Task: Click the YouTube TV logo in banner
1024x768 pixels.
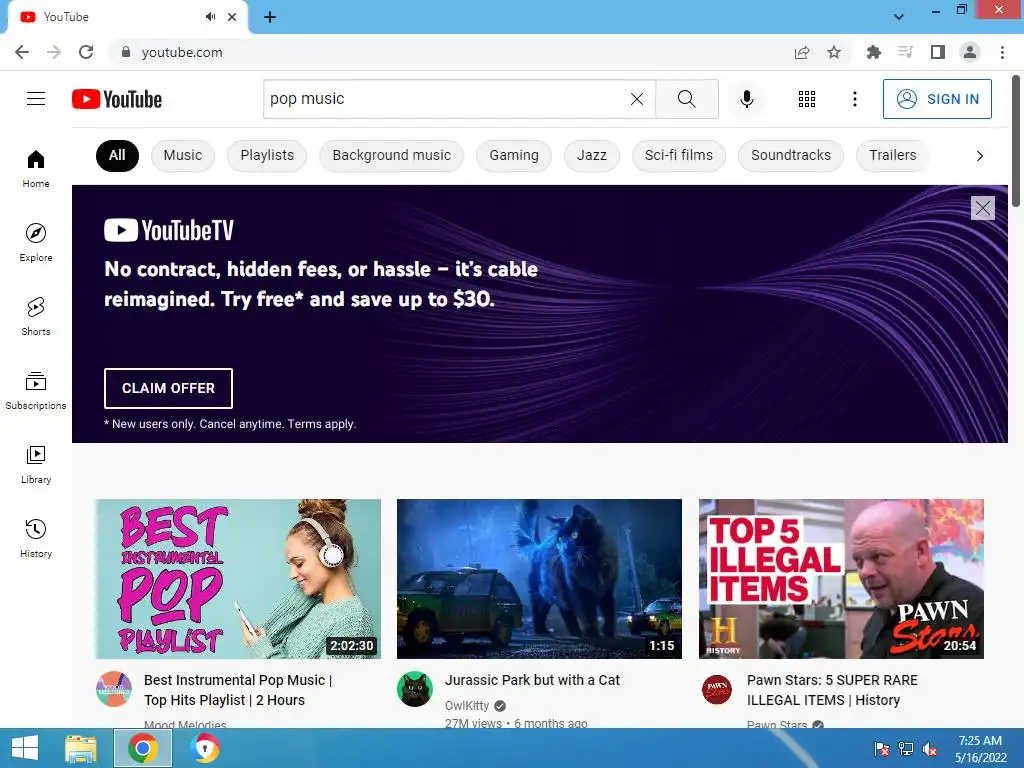Action: click(169, 230)
